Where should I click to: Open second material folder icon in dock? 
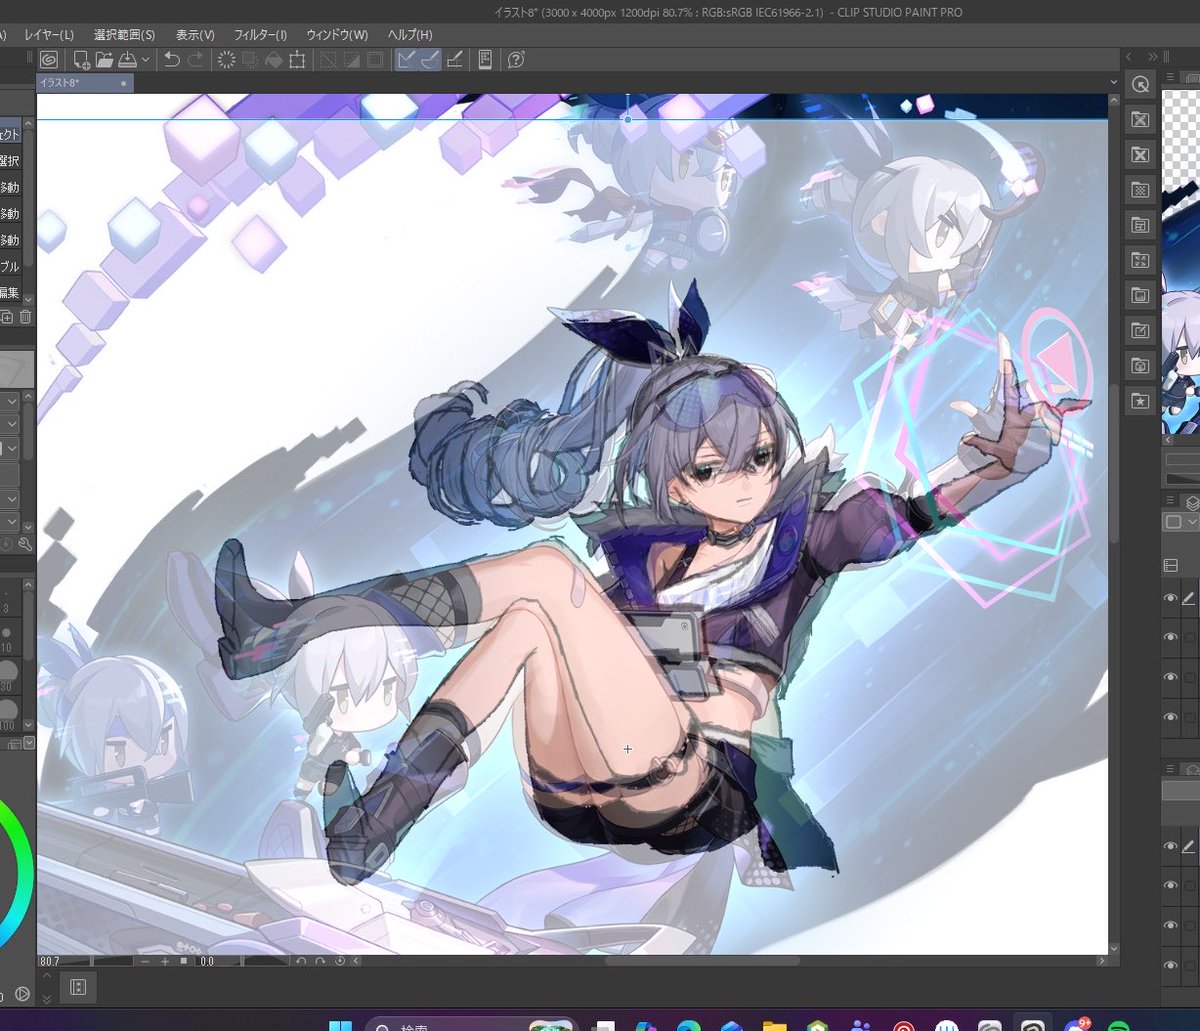1139,120
